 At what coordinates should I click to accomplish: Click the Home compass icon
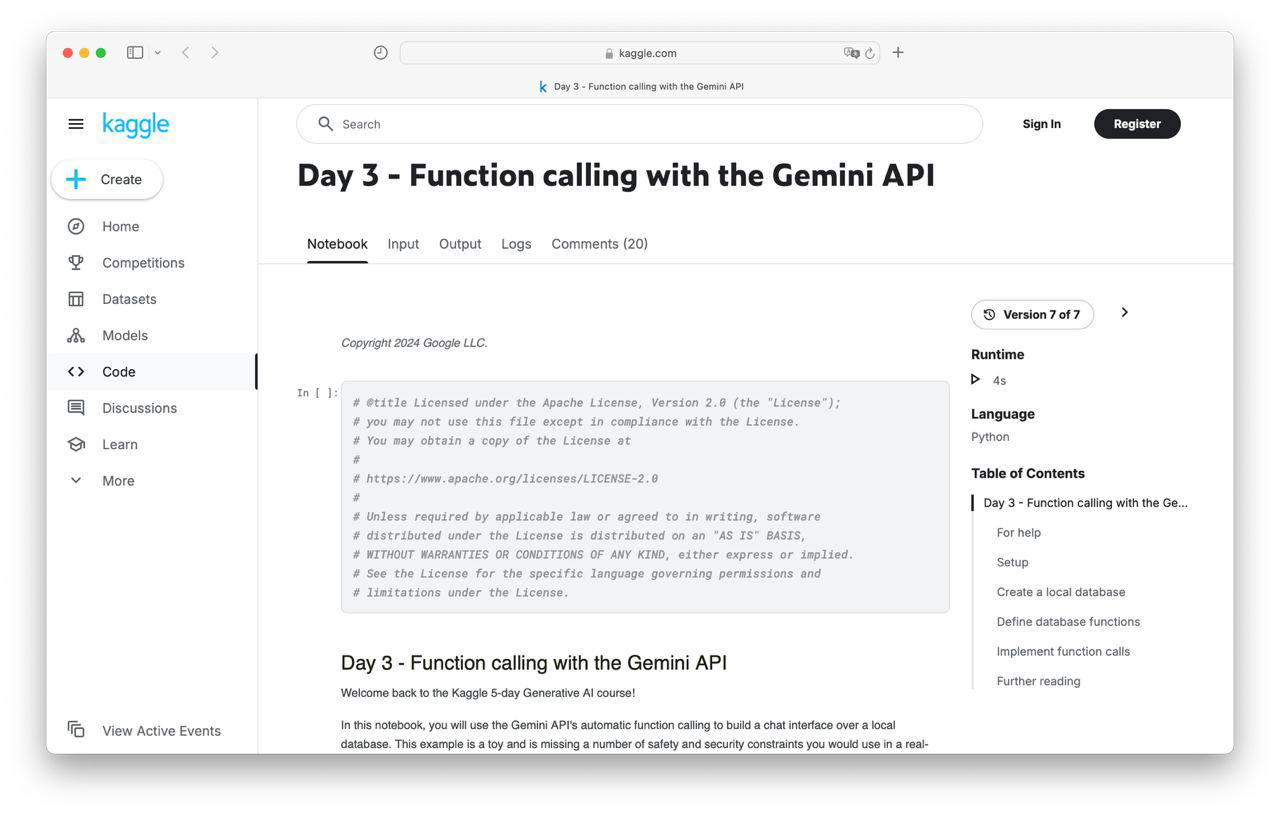pyautogui.click(x=76, y=227)
